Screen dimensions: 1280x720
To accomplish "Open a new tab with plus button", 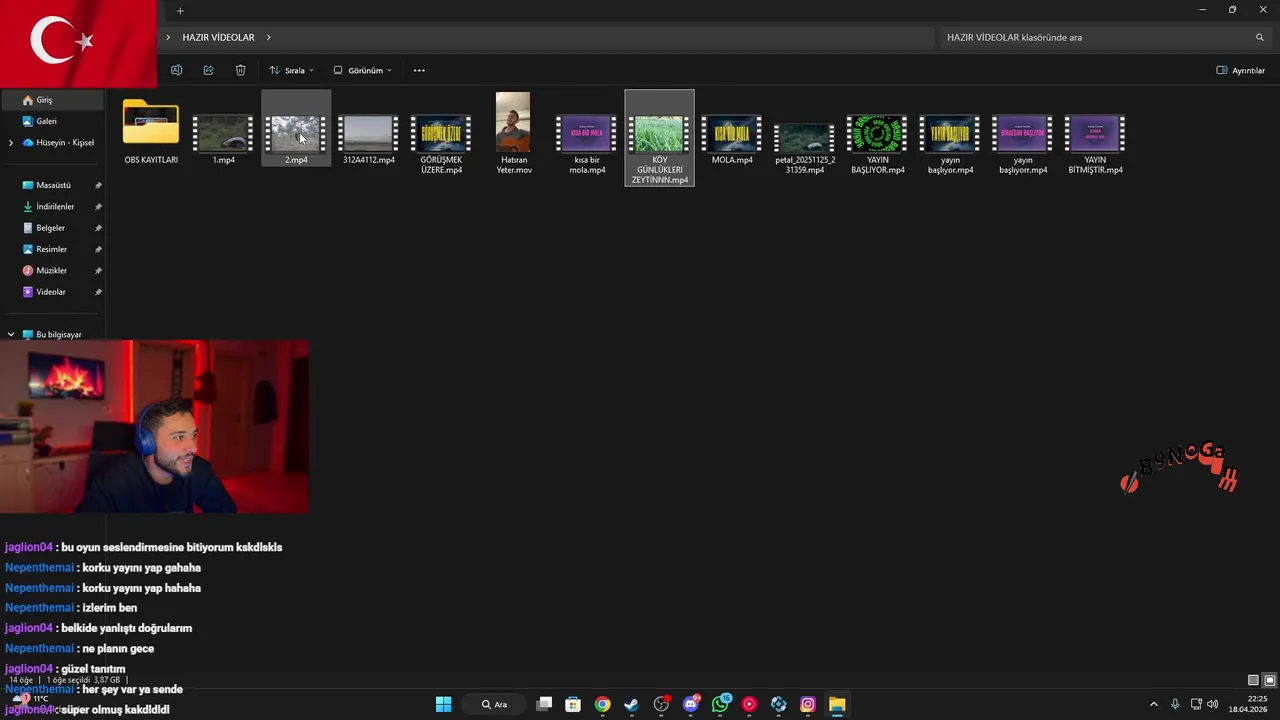I will 180,11.
